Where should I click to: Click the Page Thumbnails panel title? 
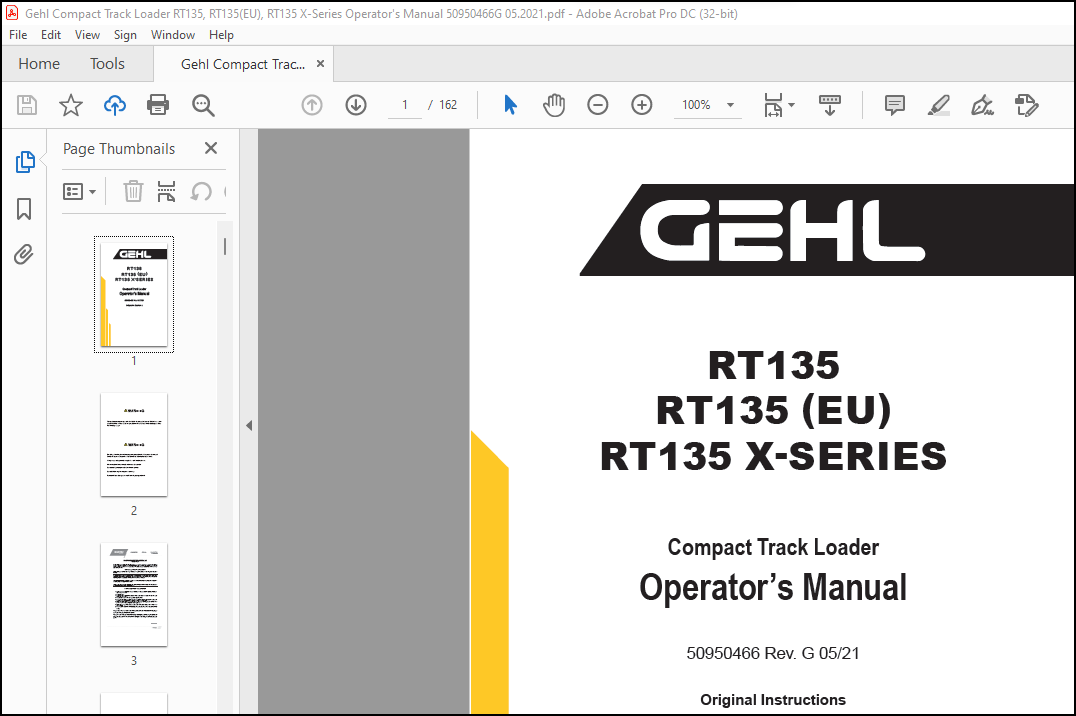(x=119, y=149)
